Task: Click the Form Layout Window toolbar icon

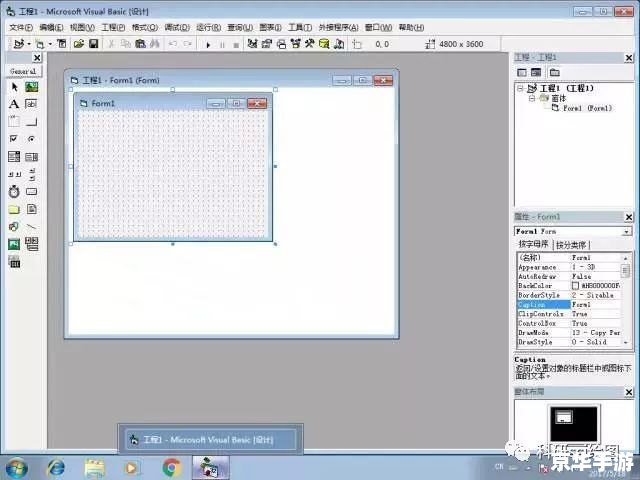Action: 281,43
